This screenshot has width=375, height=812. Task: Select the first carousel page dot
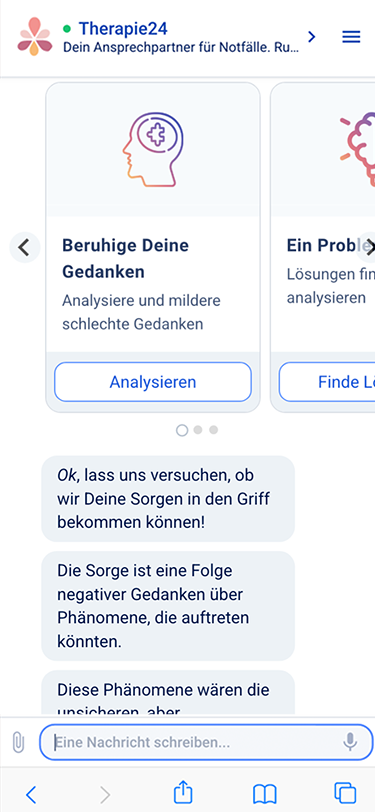[182, 430]
